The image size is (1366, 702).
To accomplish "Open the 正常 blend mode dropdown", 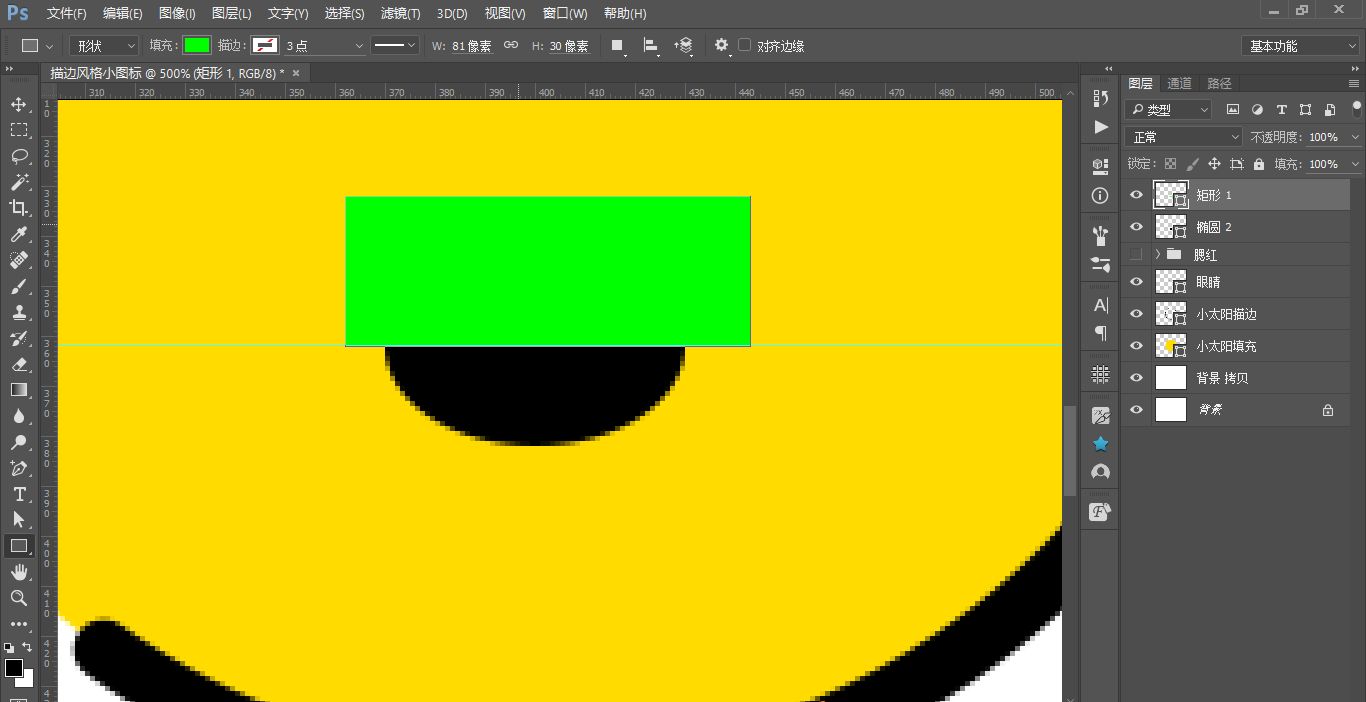I will 1184,137.
